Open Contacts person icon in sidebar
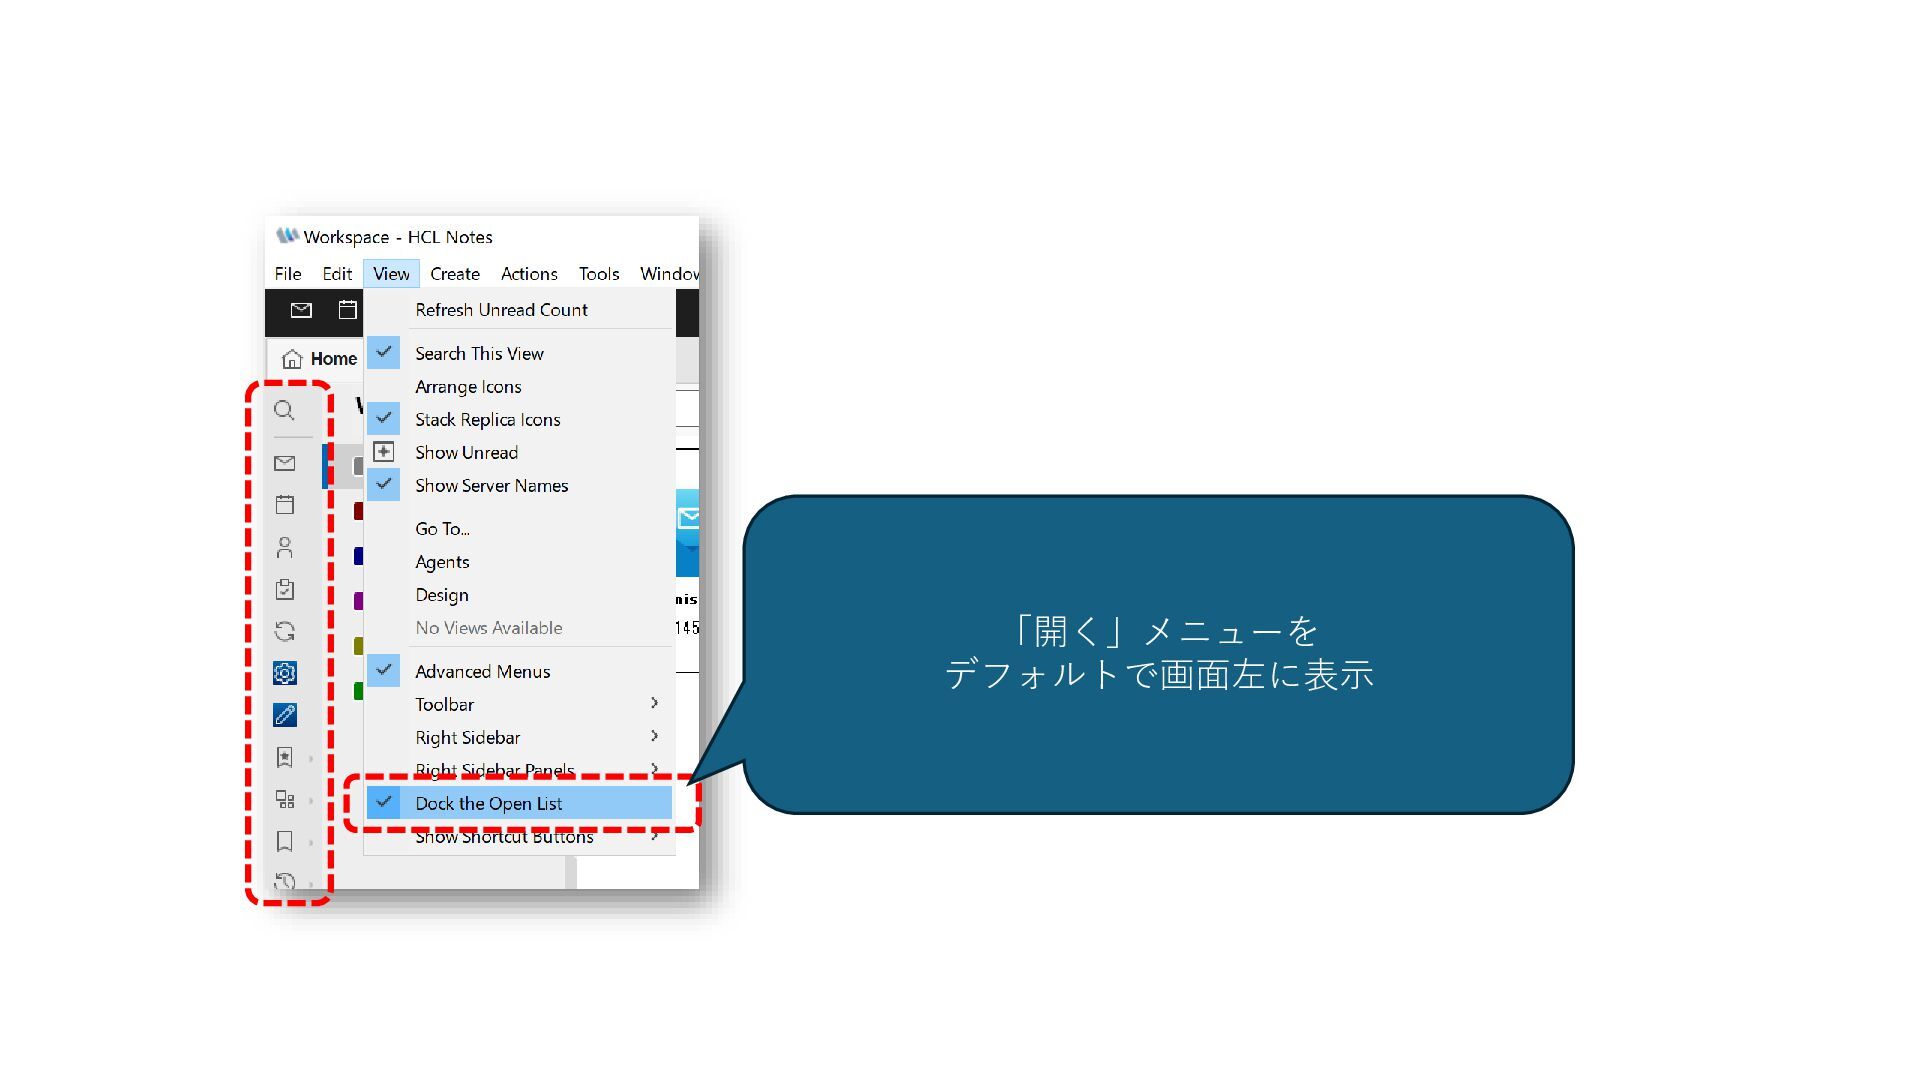 click(x=284, y=547)
